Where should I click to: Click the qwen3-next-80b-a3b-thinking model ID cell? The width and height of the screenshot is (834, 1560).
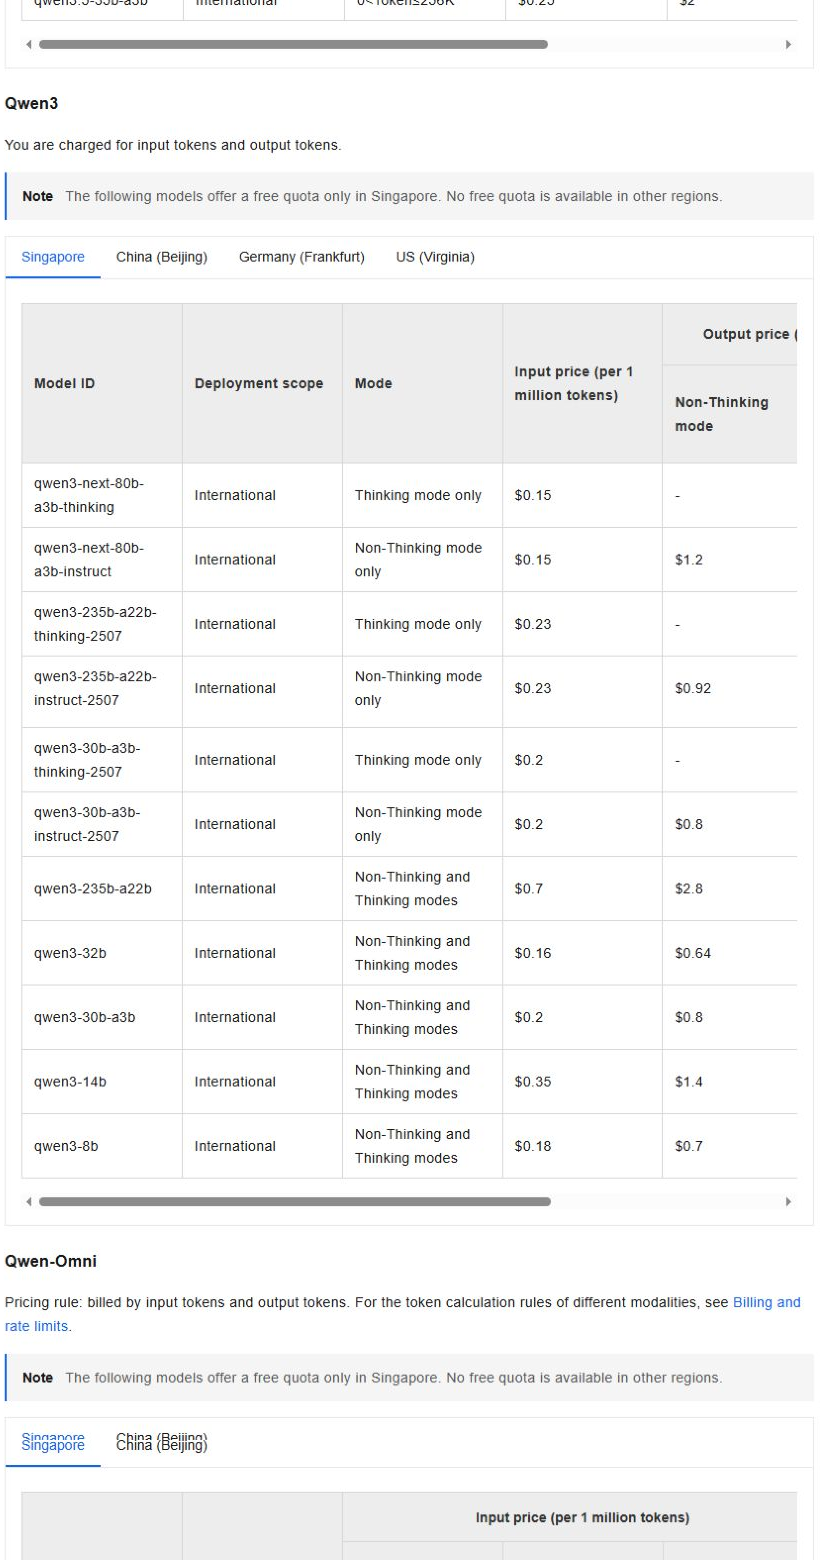point(102,495)
